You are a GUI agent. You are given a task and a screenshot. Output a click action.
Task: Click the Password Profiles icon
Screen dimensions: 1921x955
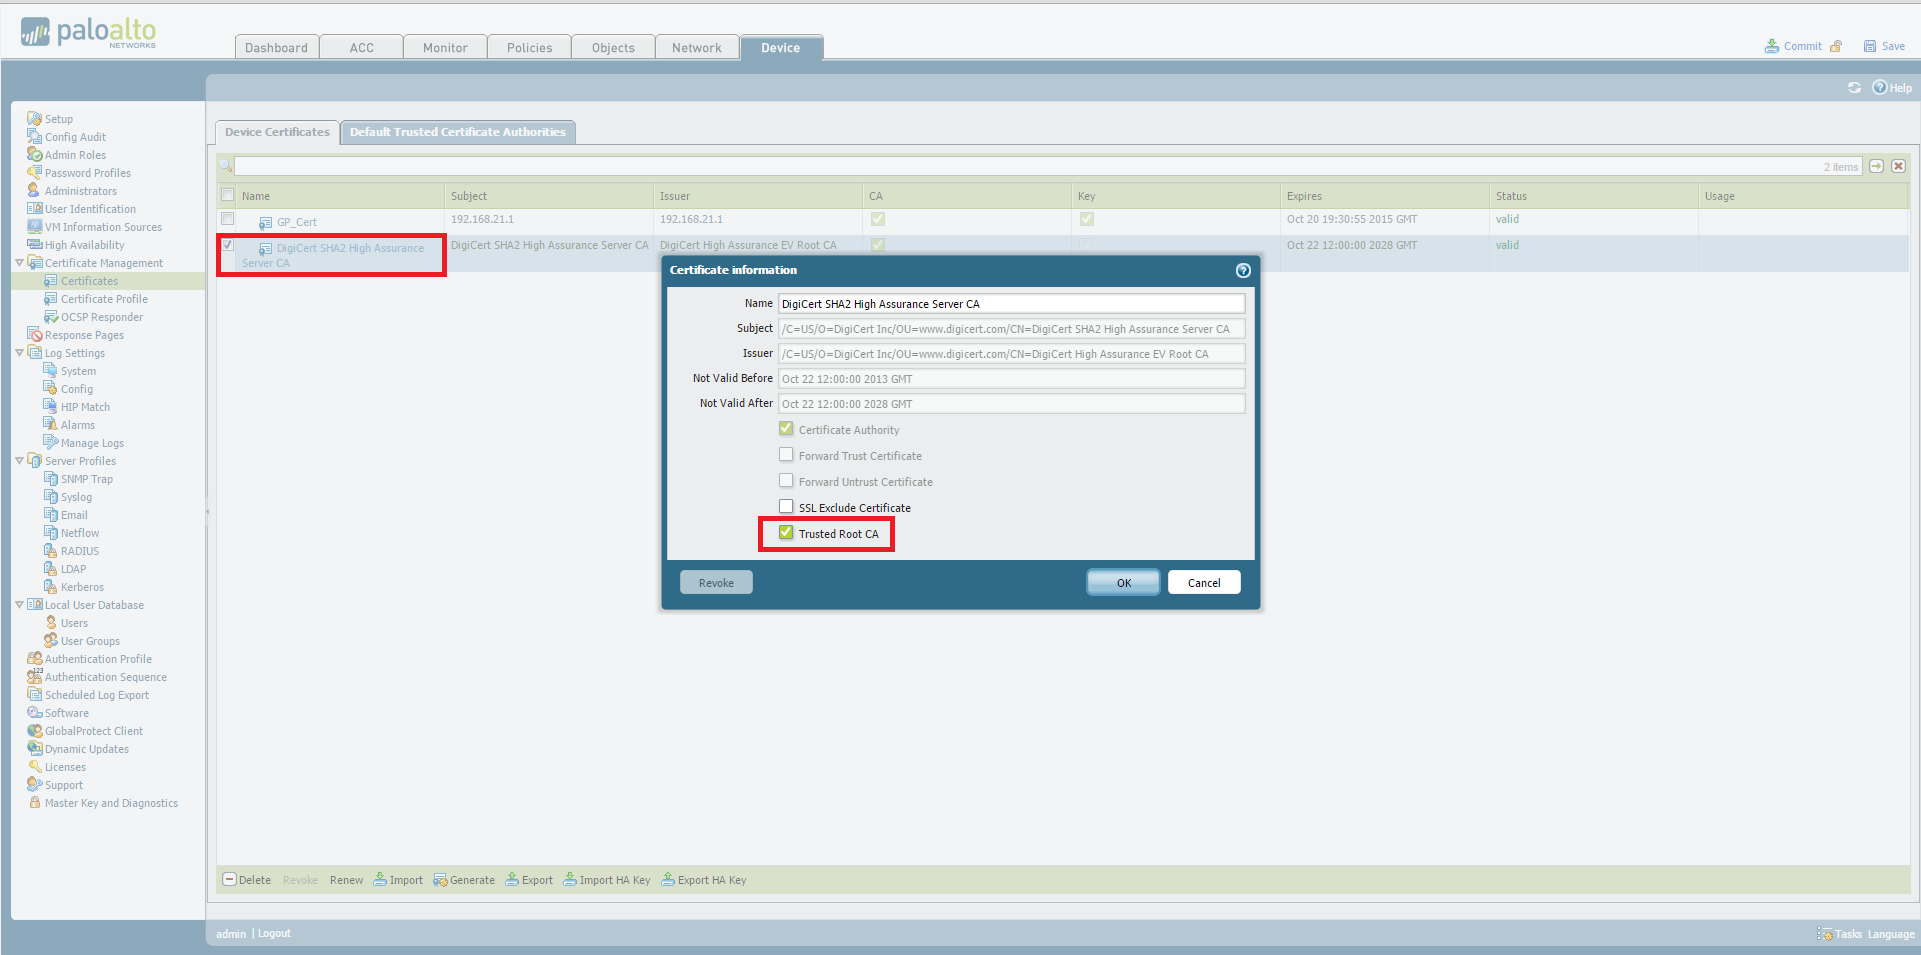pos(34,173)
